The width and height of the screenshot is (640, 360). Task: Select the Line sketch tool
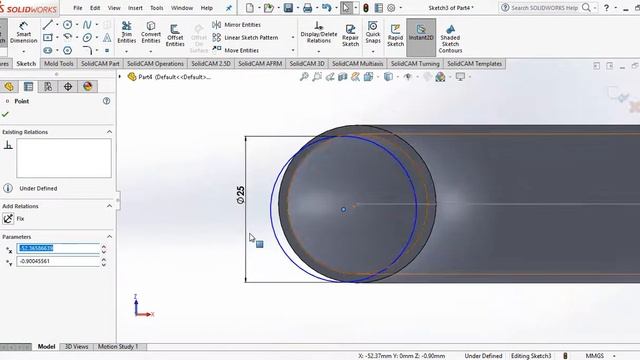click(x=48, y=24)
